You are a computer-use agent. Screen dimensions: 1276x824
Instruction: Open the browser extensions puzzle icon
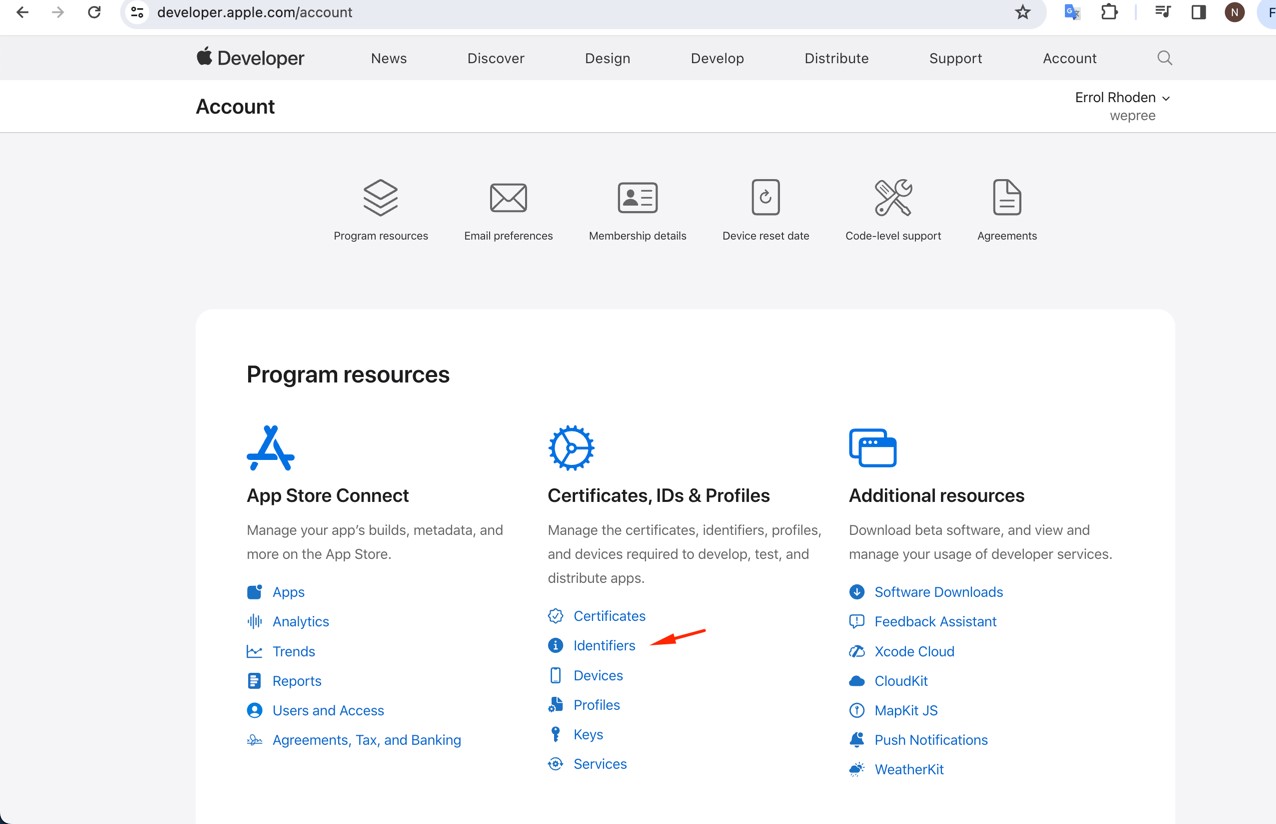point(1109,13)
